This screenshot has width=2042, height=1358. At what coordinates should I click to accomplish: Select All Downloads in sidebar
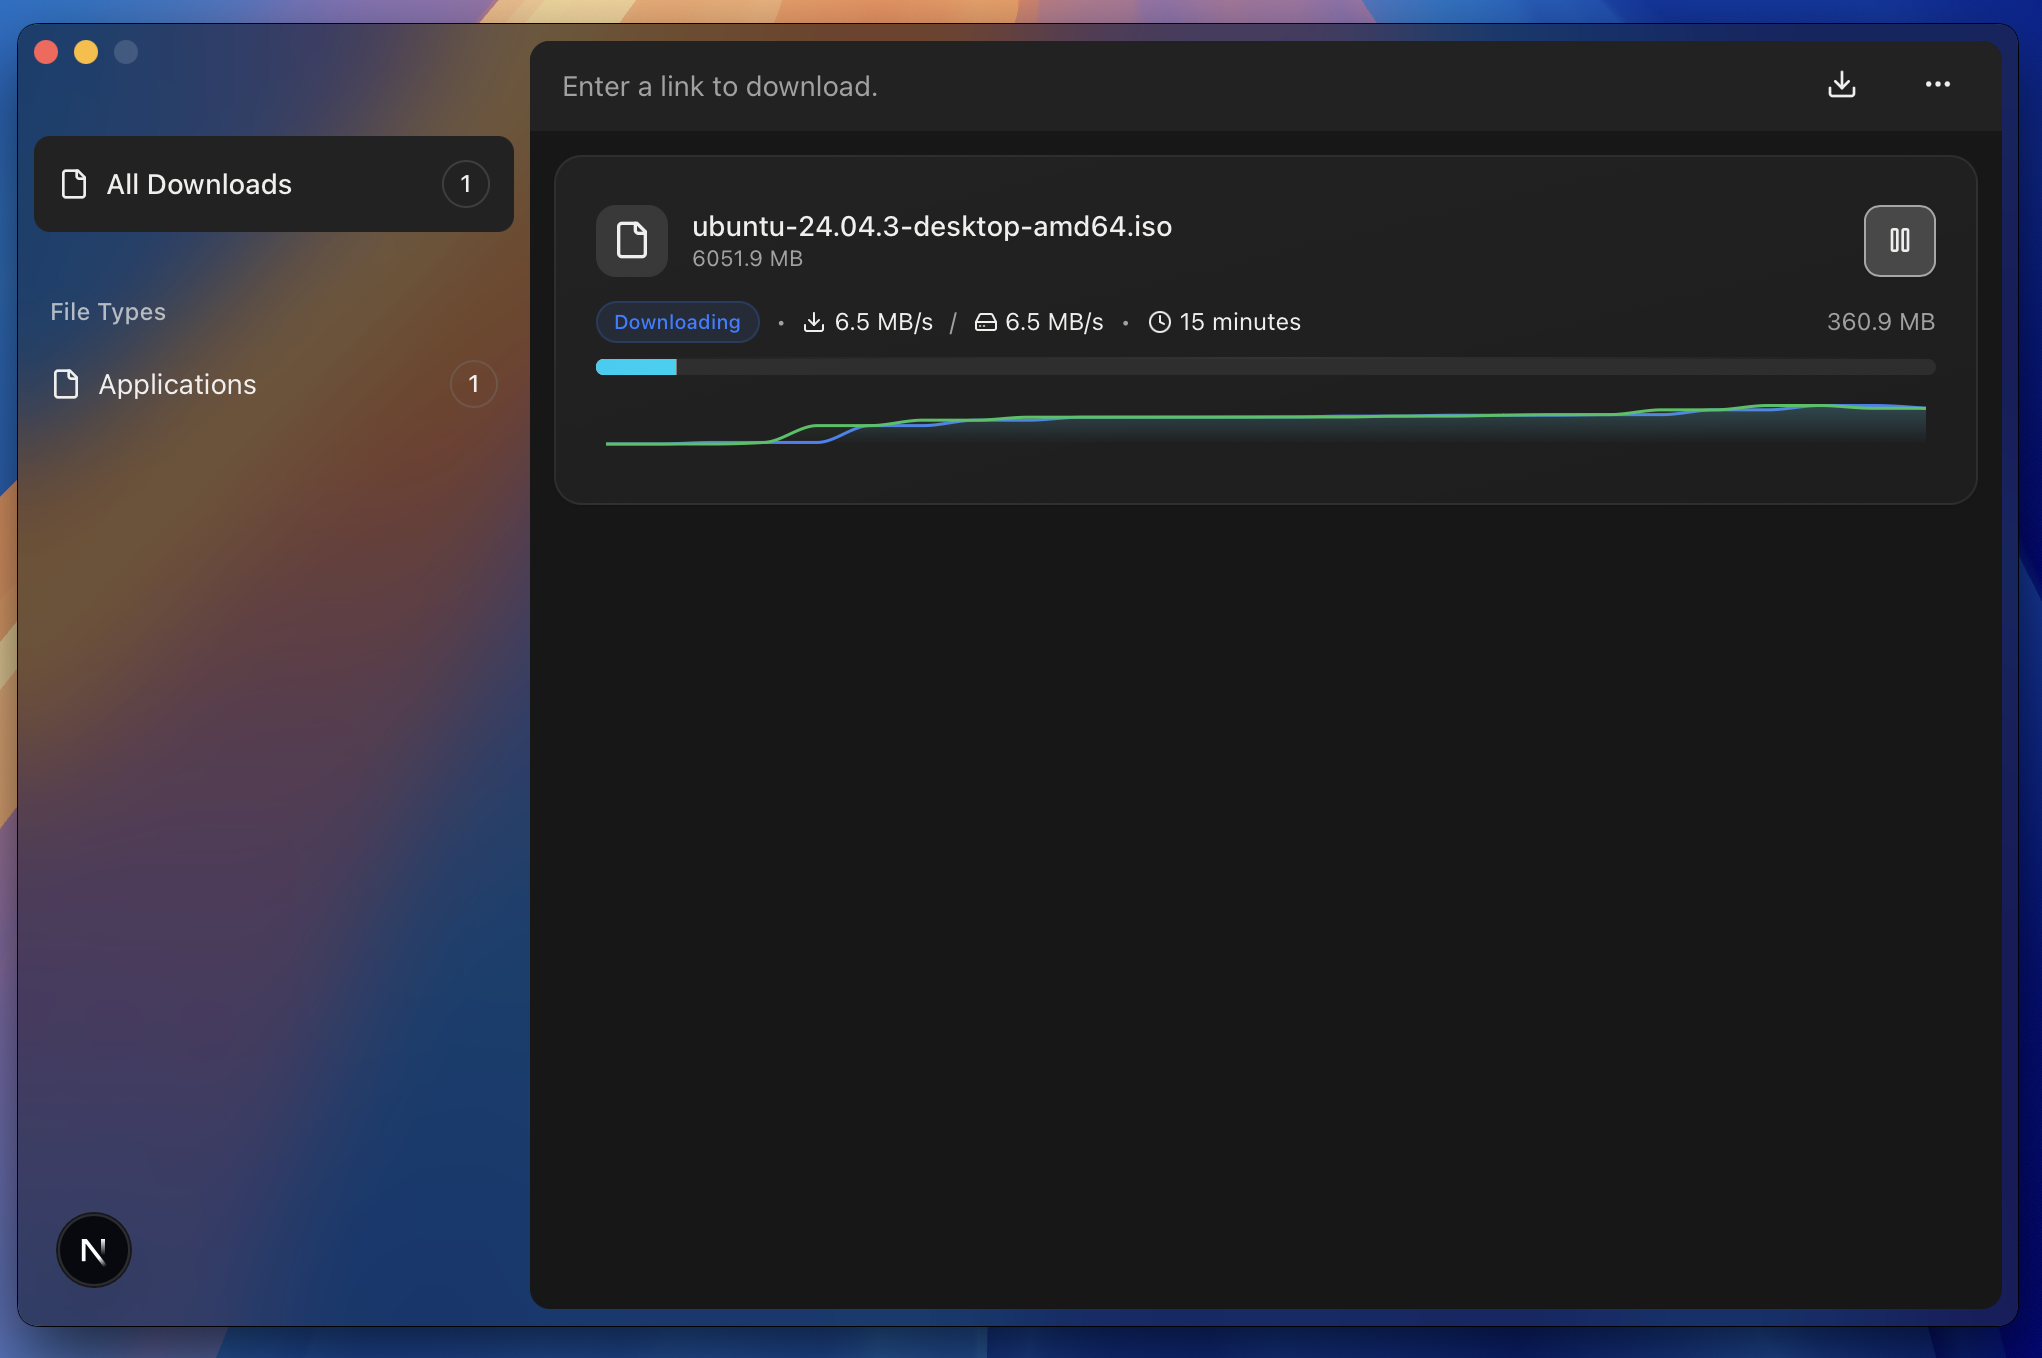274,184
